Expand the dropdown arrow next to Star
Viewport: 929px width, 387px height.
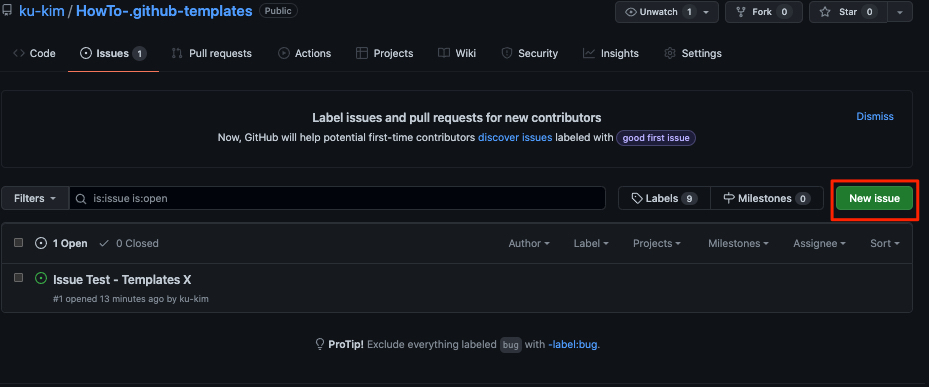point(900,12)
